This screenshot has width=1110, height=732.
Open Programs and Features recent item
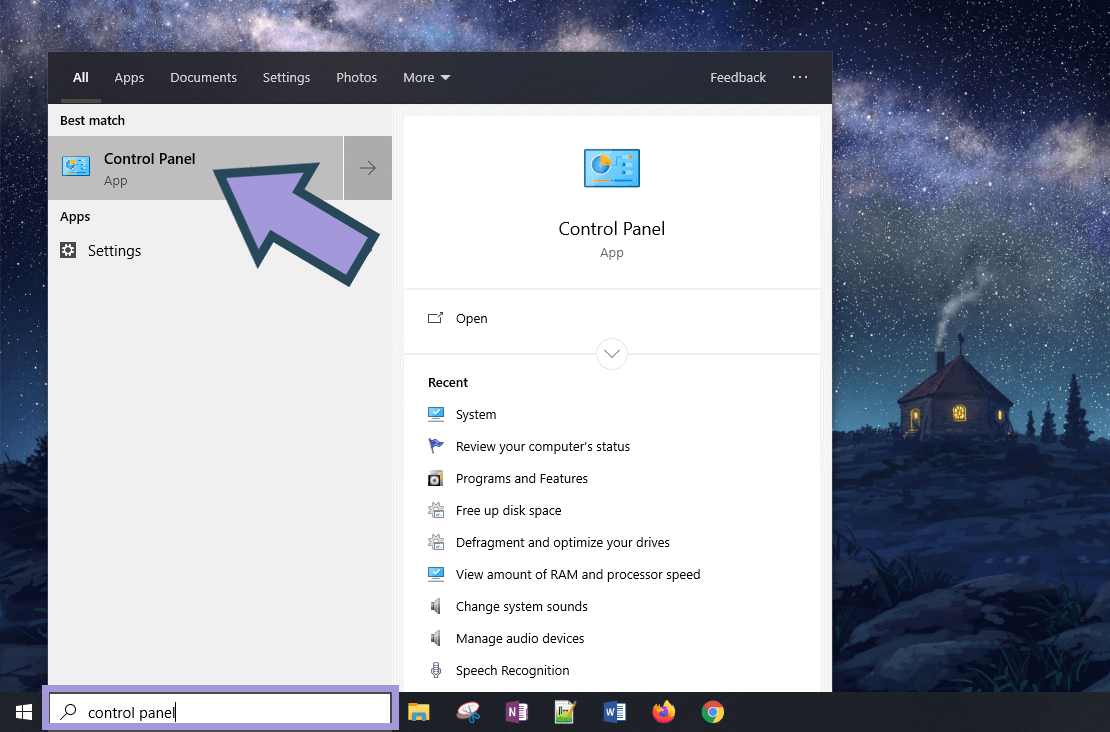521,479
